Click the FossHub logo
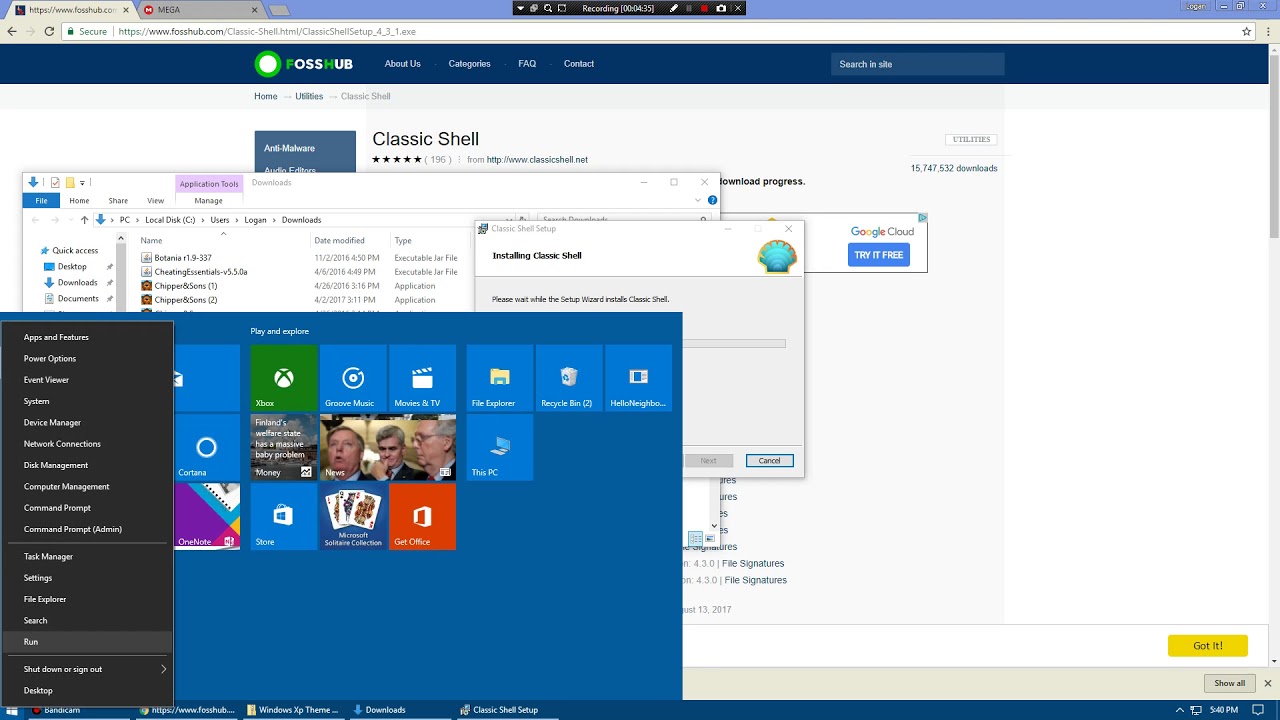Image resolution: width=1280 pixels, height=720 pixels. [304, 64]
